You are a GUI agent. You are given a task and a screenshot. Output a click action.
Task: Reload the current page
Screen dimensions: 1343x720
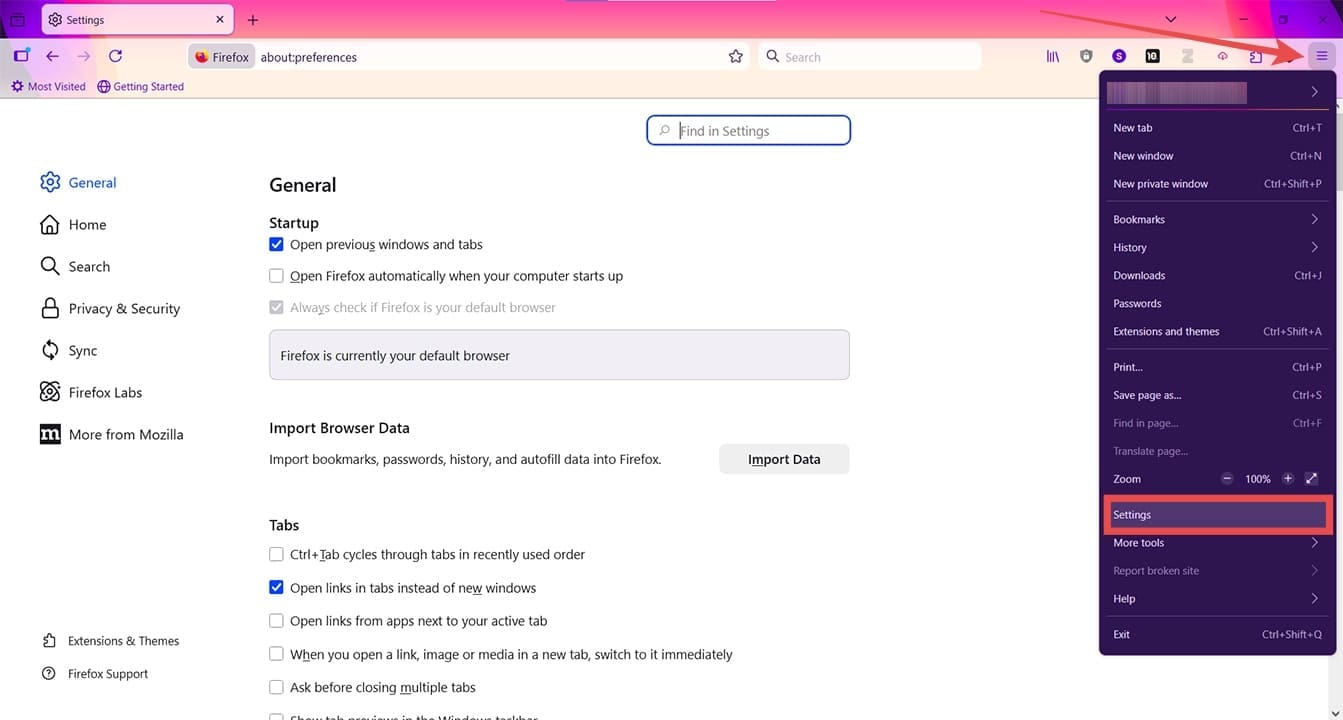[x=115, y=57]
